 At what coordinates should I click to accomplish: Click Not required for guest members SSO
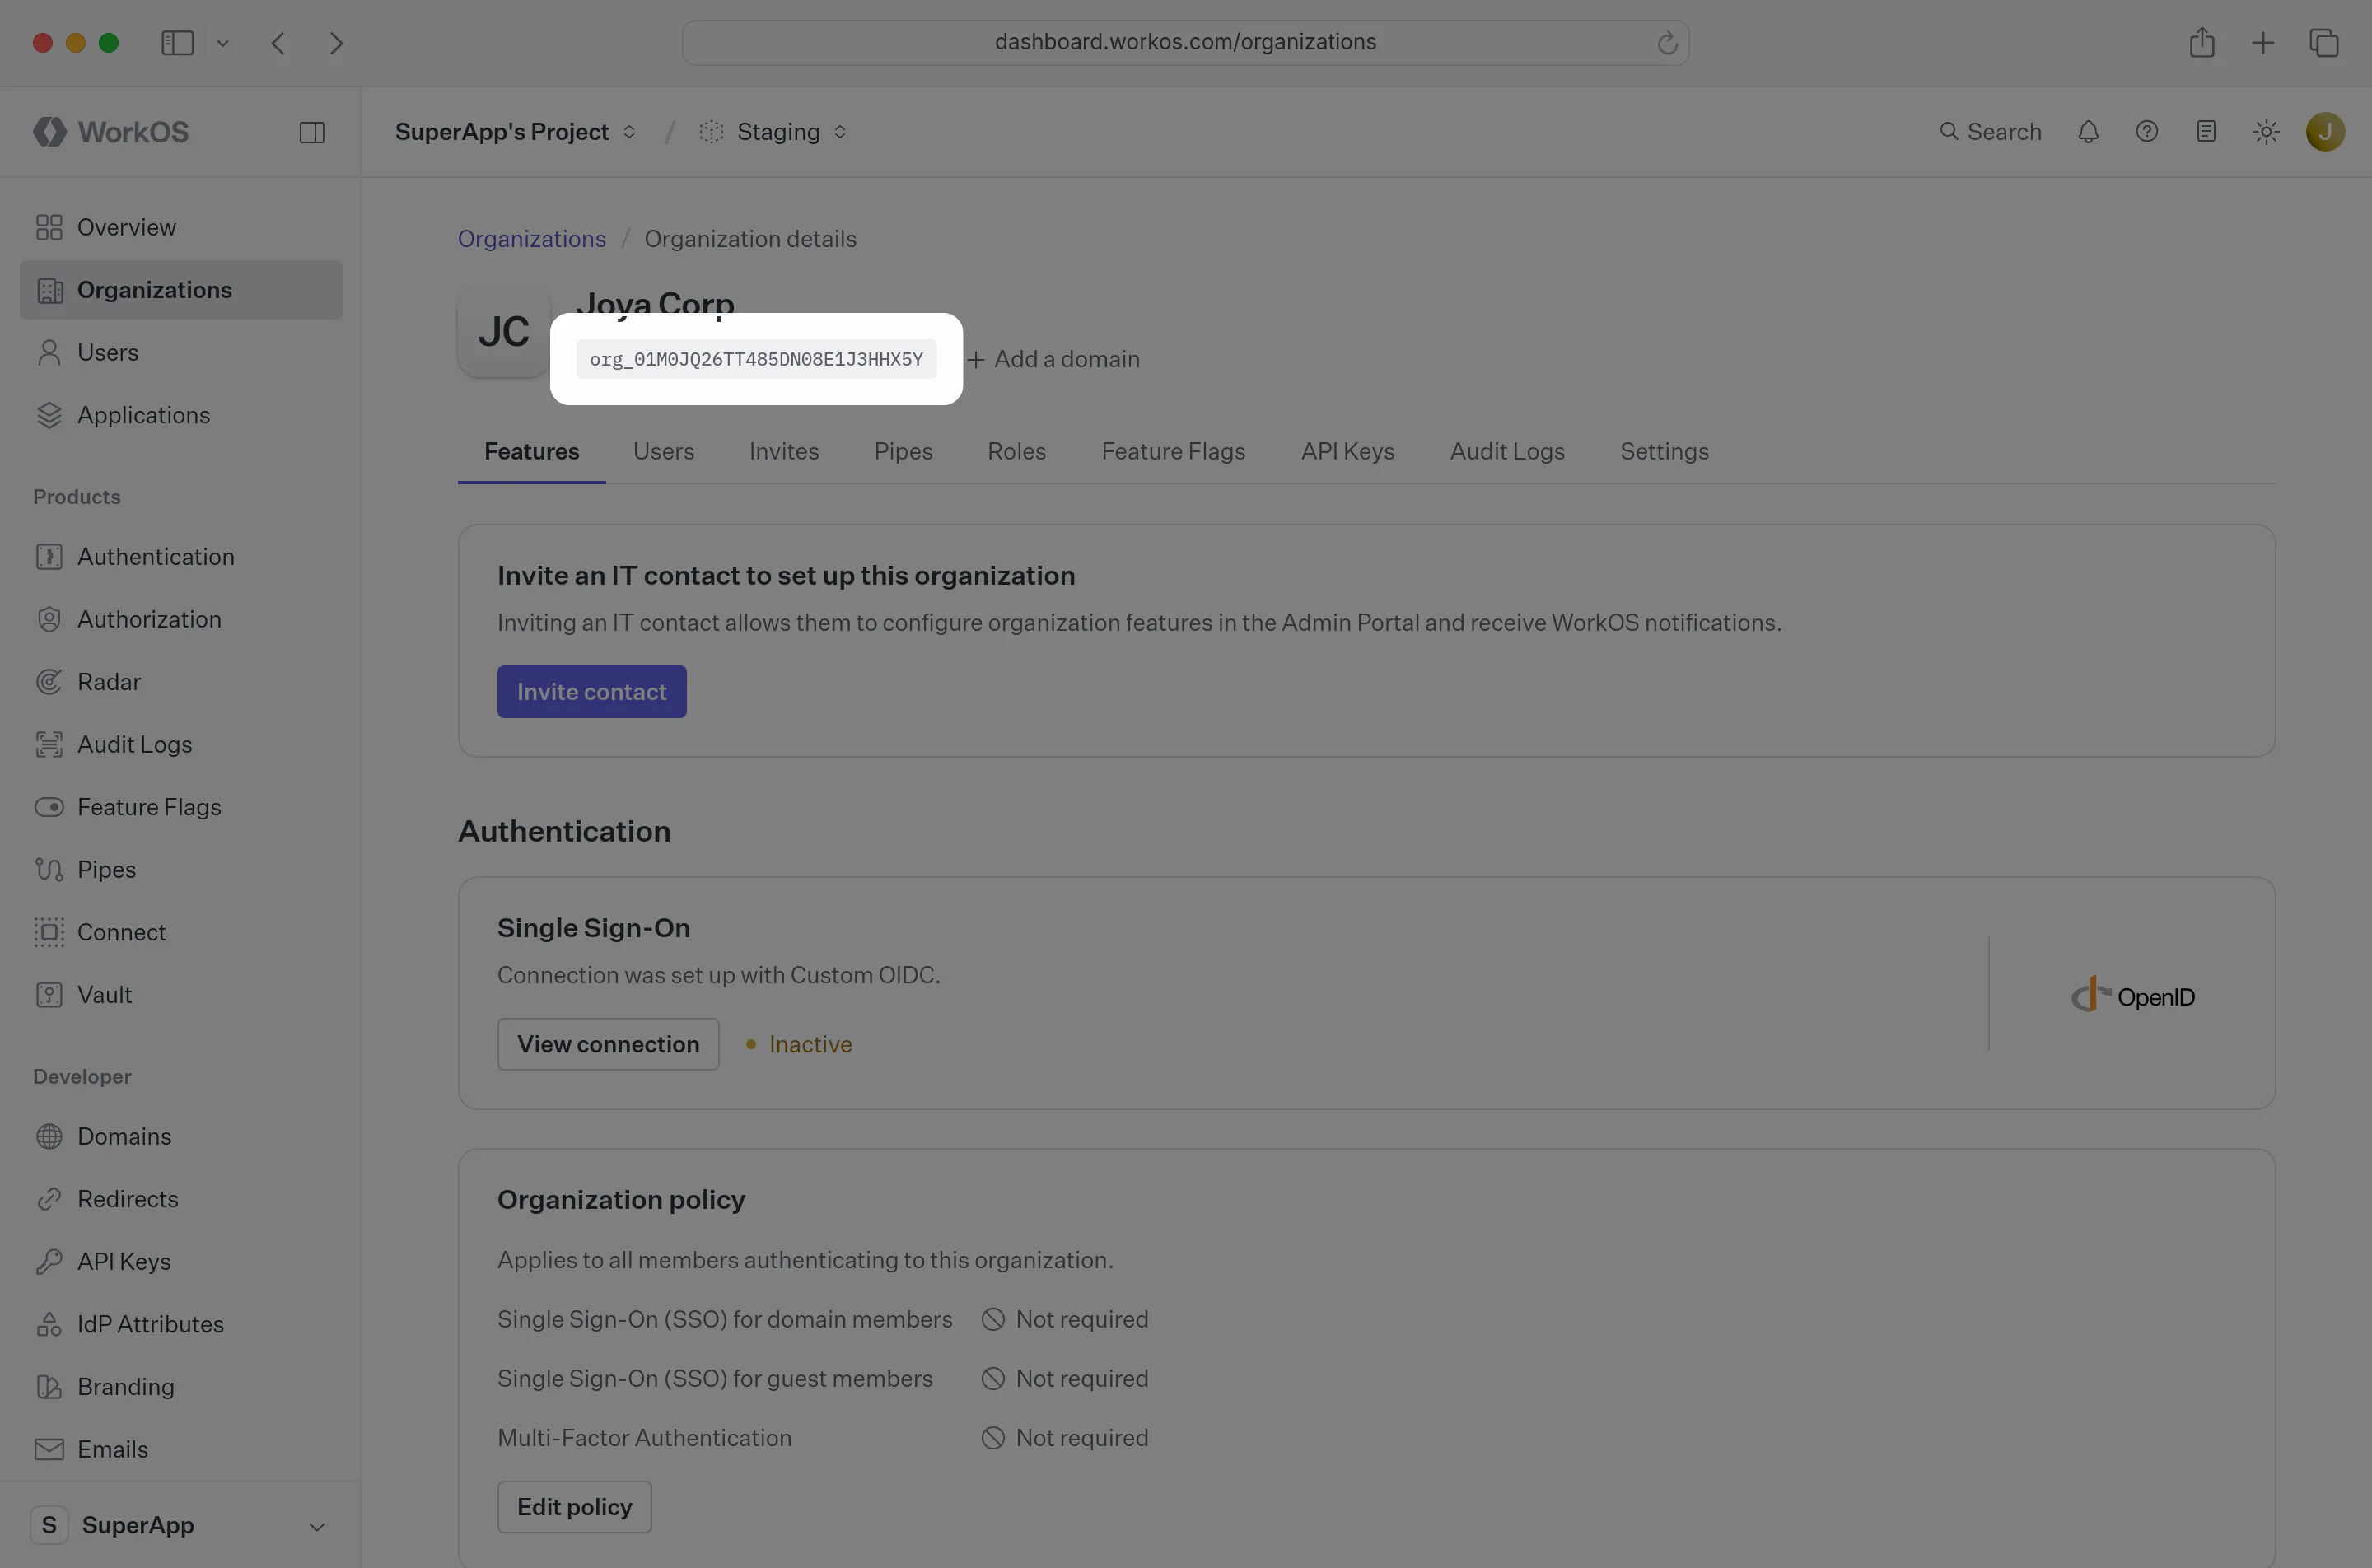1065,1378
